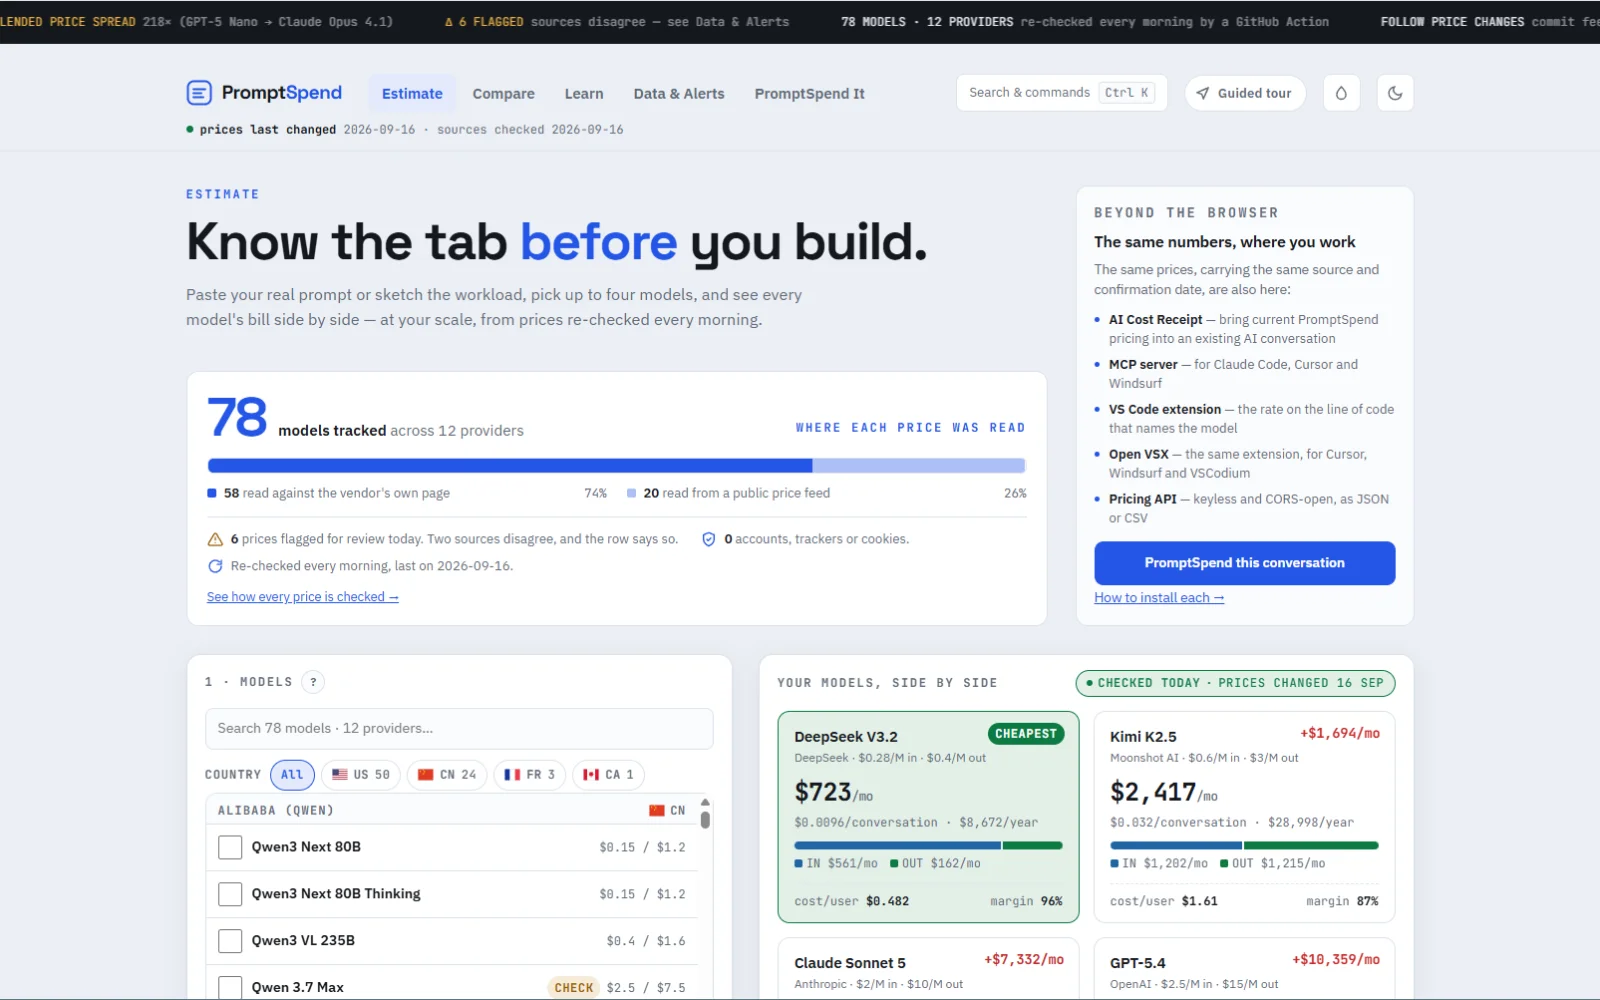The width and height of the screenshot is (1600, 1000).
Task: Tick the Qwen3 Next 80B Thinking checkbox
Action: tap(230, 894)
